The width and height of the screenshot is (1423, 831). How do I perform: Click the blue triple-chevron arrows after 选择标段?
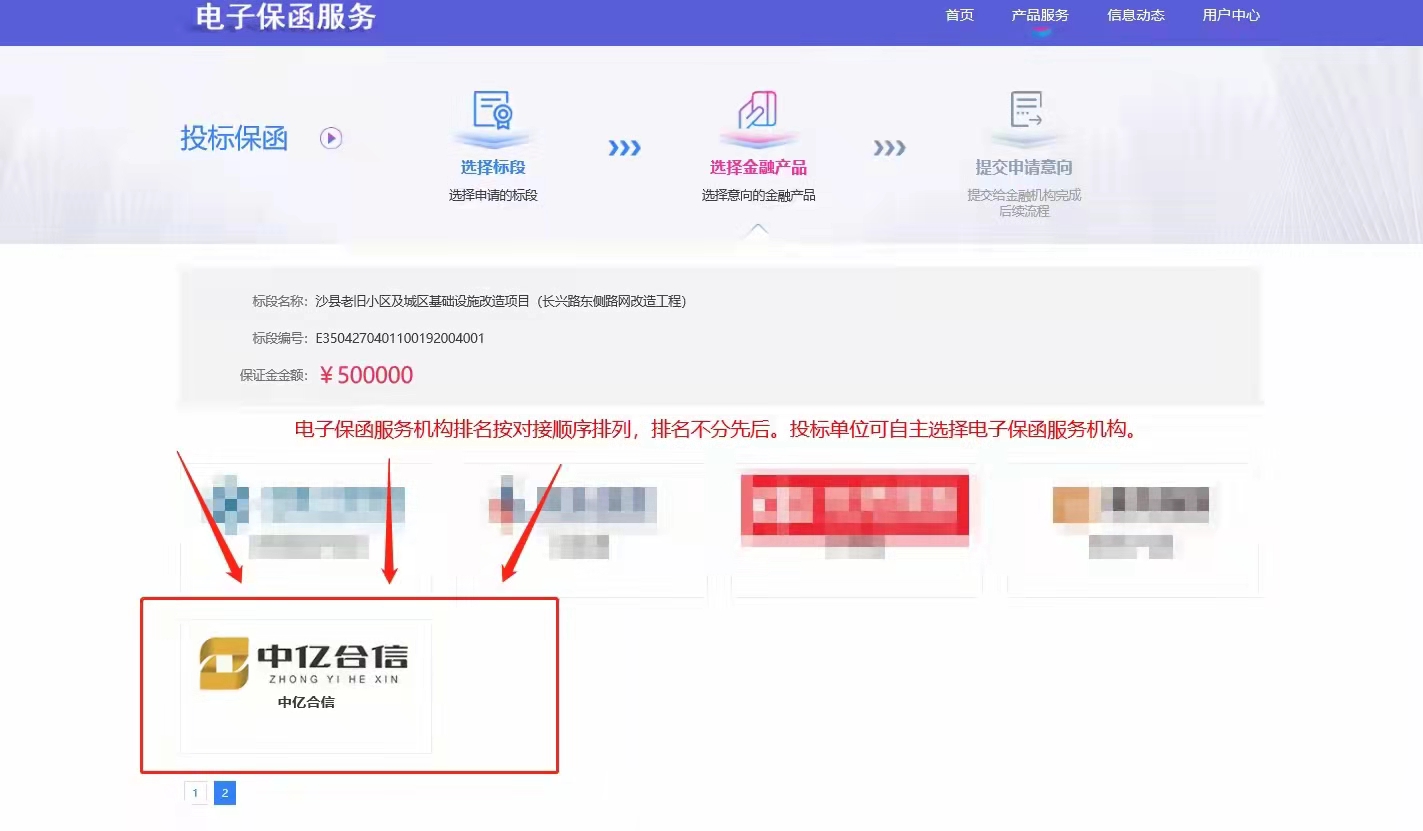coord(624,148)
